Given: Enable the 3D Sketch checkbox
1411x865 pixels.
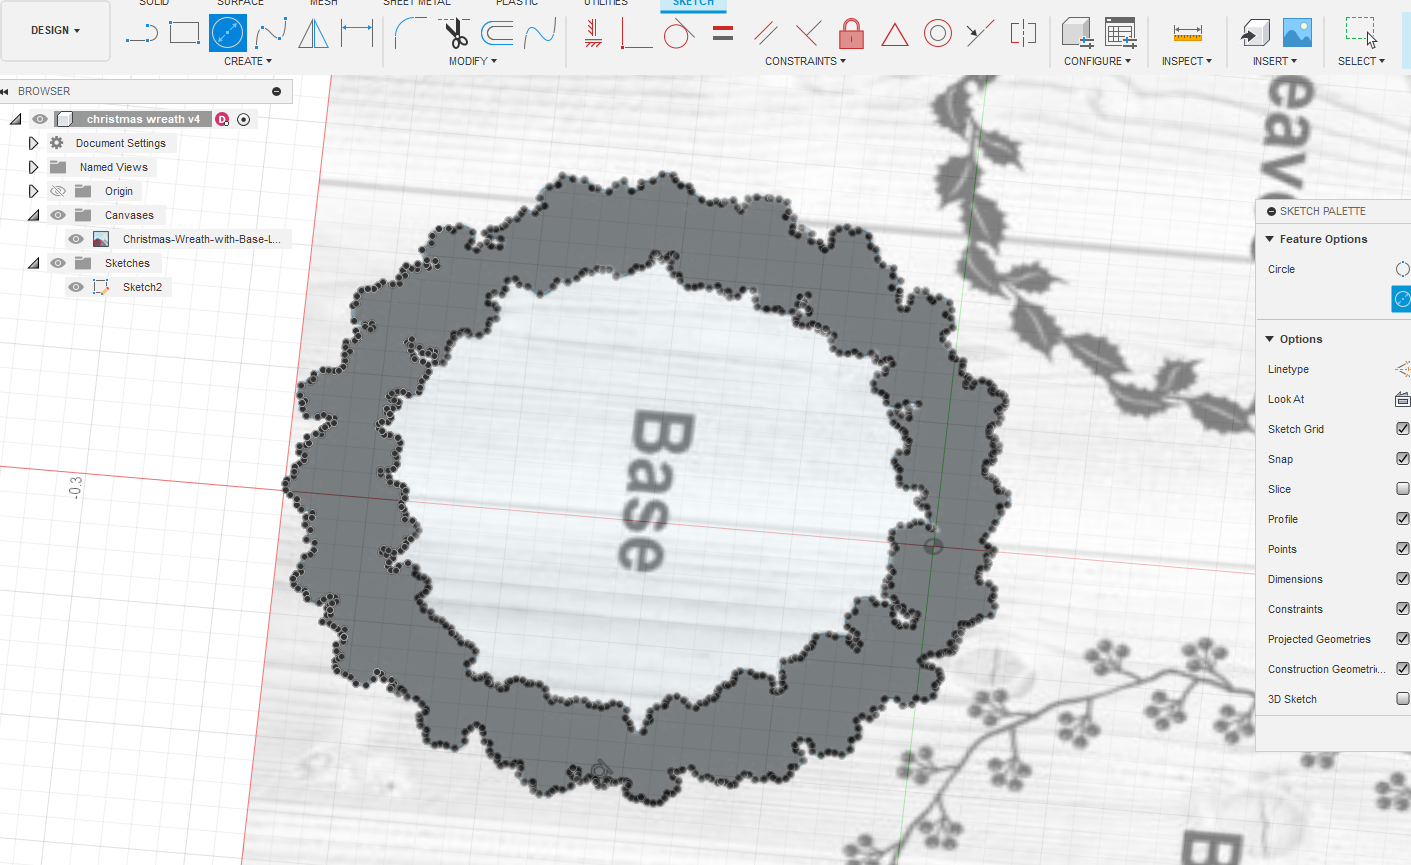Looking at the screenshot, I should pos(1403,699).
